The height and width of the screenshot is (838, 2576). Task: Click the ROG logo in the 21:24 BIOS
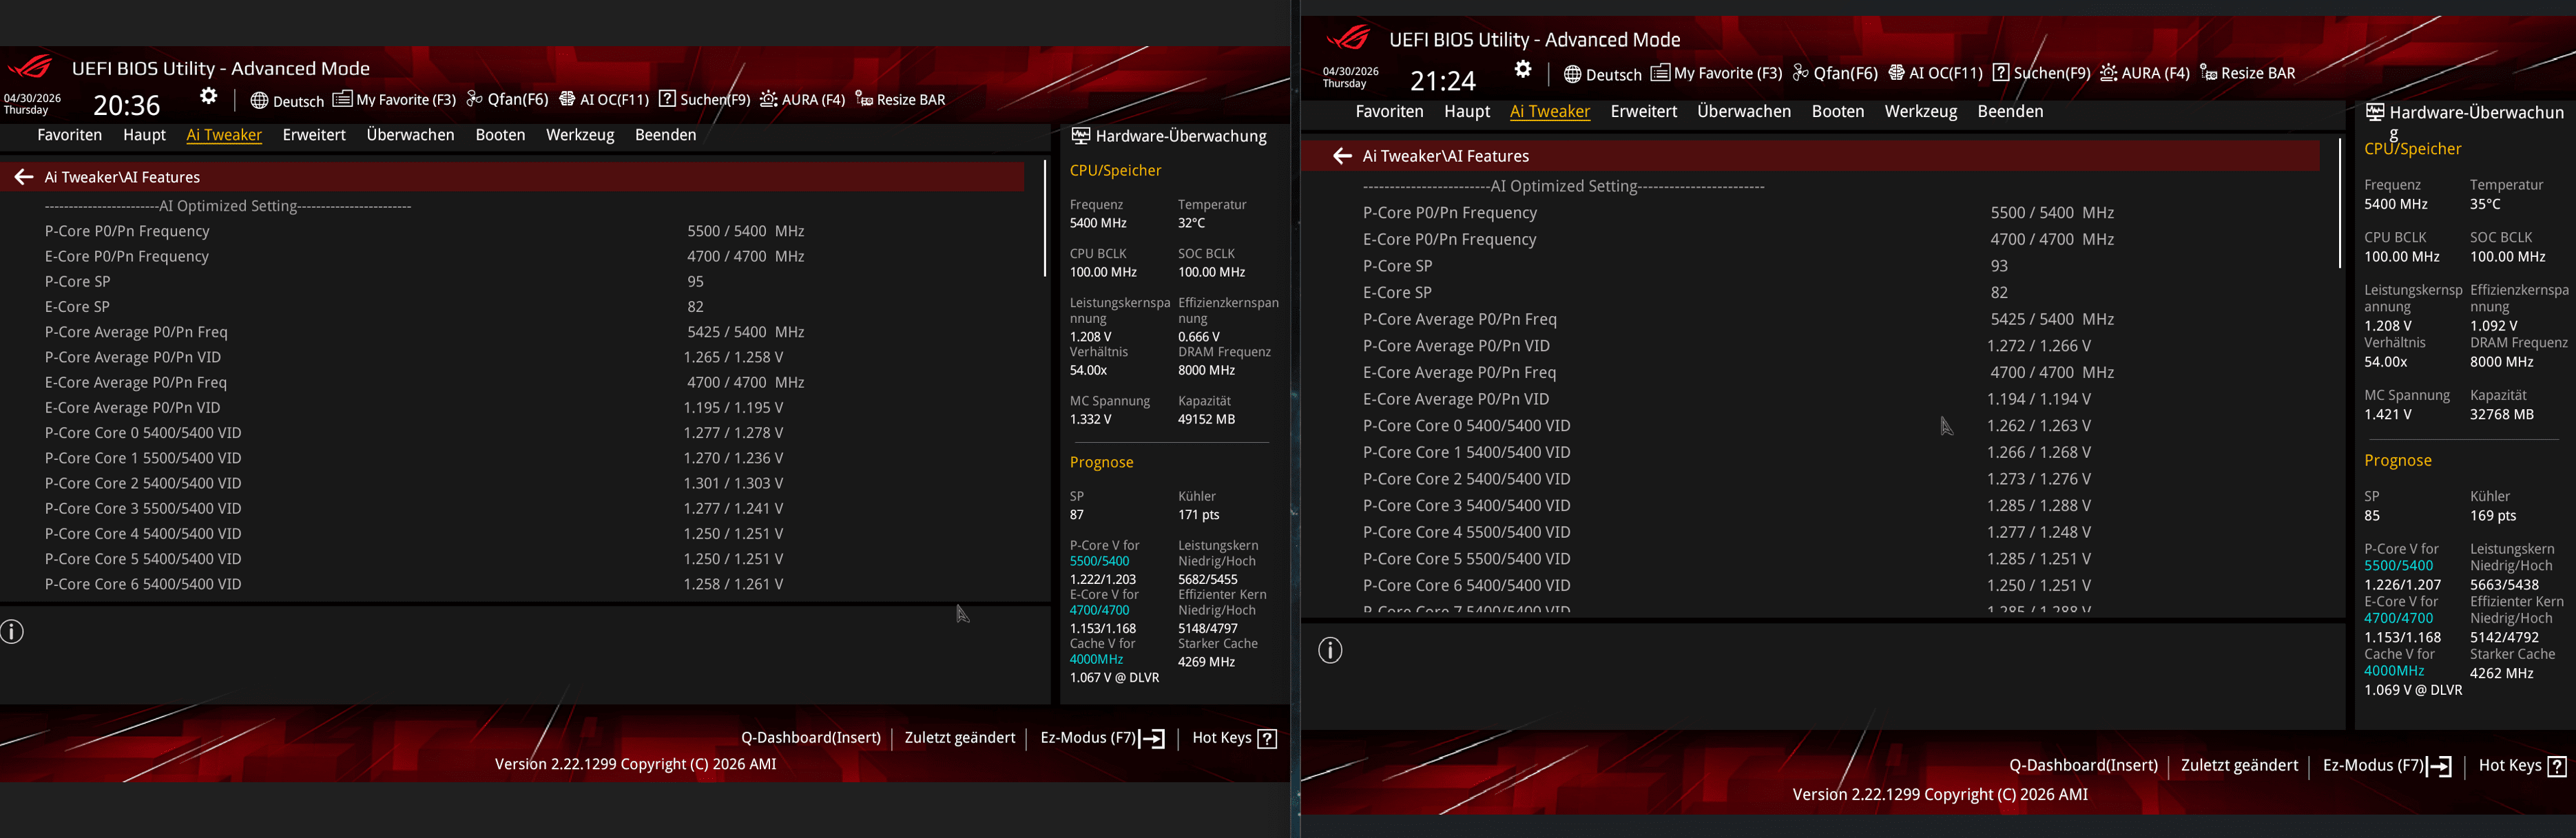(x=1348, y=39)
